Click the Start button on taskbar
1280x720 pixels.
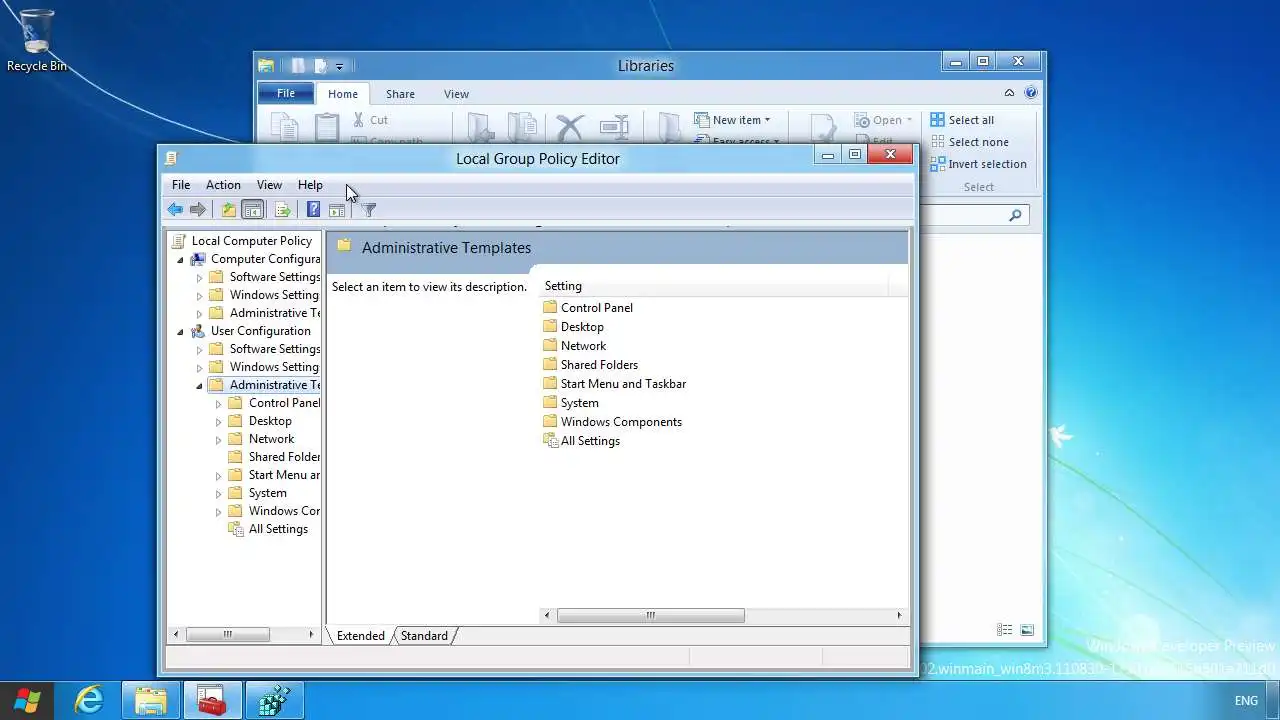(x=27, y=701)
